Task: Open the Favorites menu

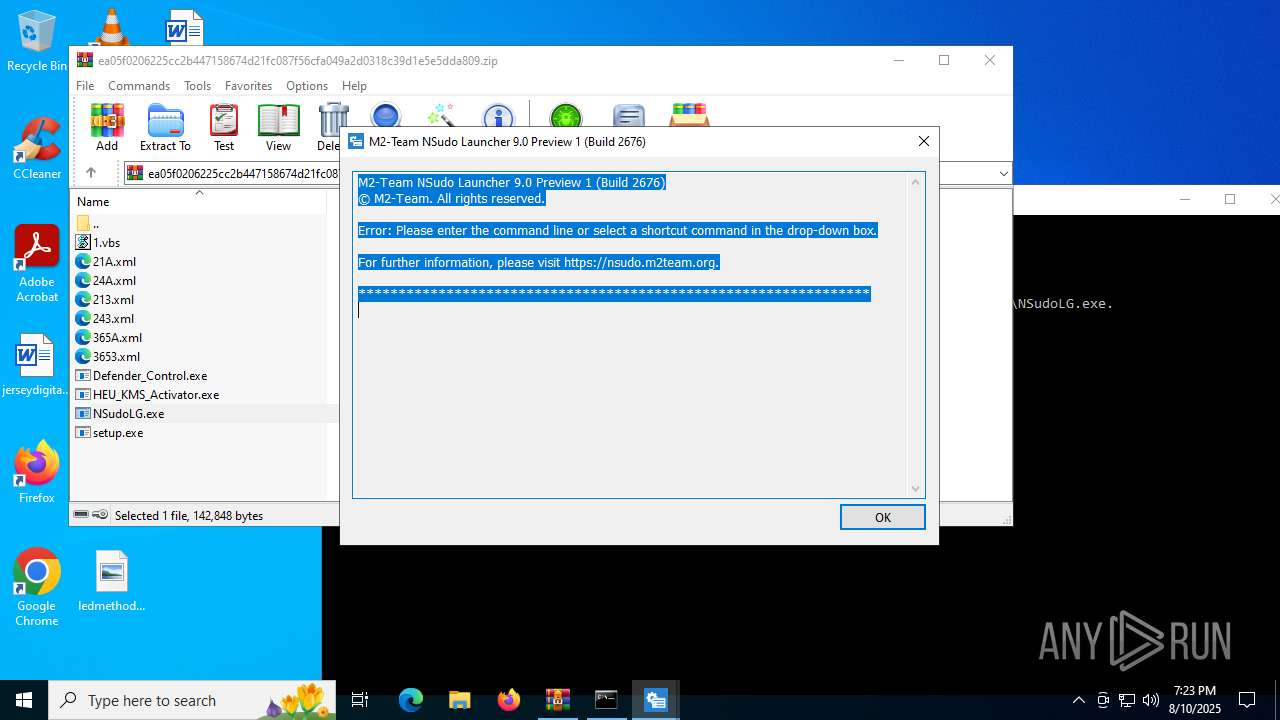Action: coord(248,86)
